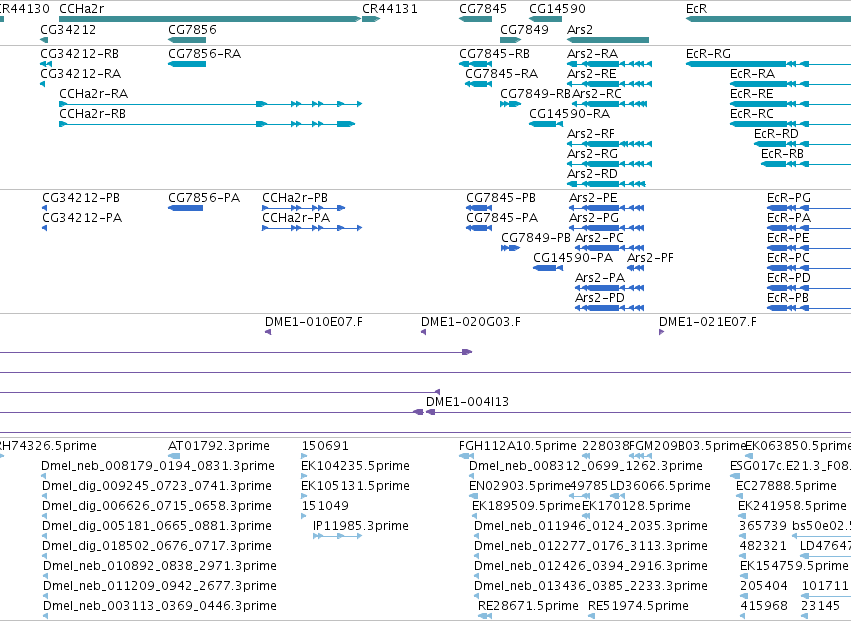The width and height of the screenshot is (851, 621).
Task: Click BAC end DME1-021E07.F
Action: [x=662, y=332]
